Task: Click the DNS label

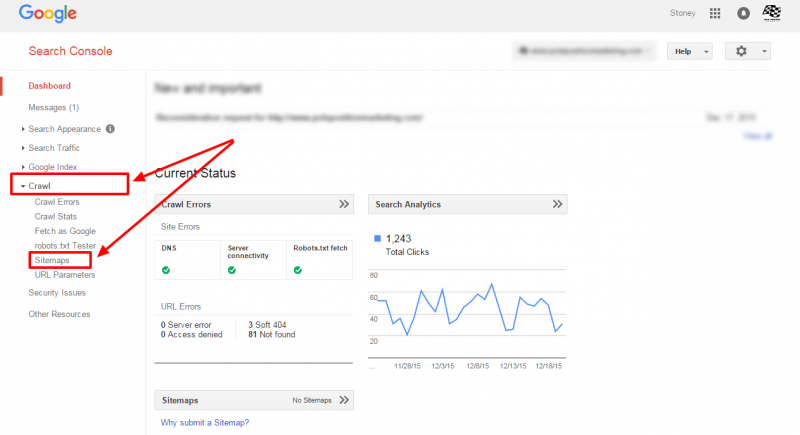Action: coord(169,248)
